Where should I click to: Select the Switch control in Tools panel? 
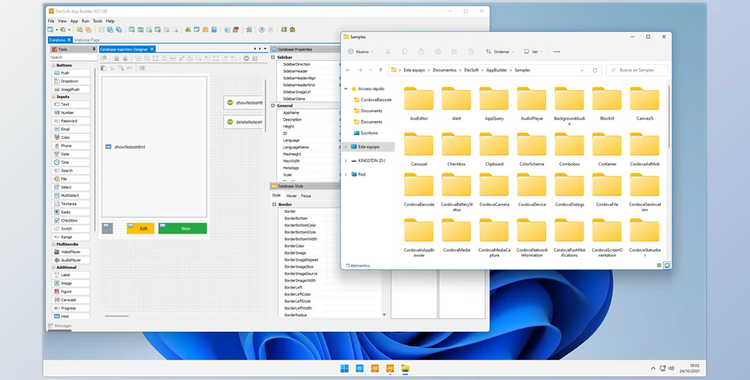[x=71, y=229]
